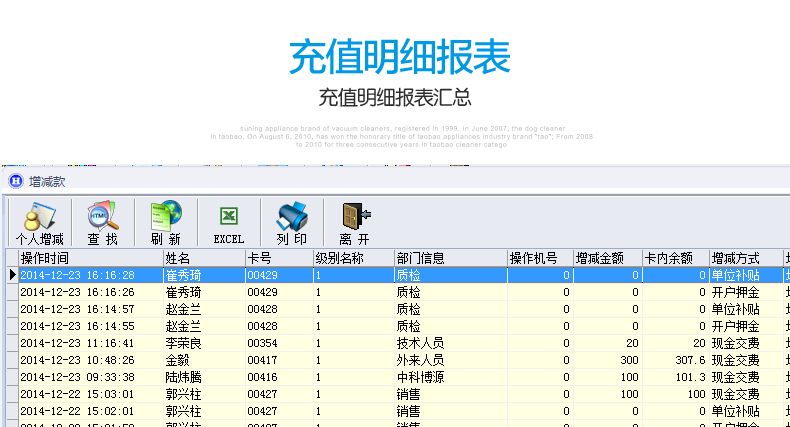Screen dimensions: 790x427
Task: Click the 姓名 column header
Action: [202, 258]
